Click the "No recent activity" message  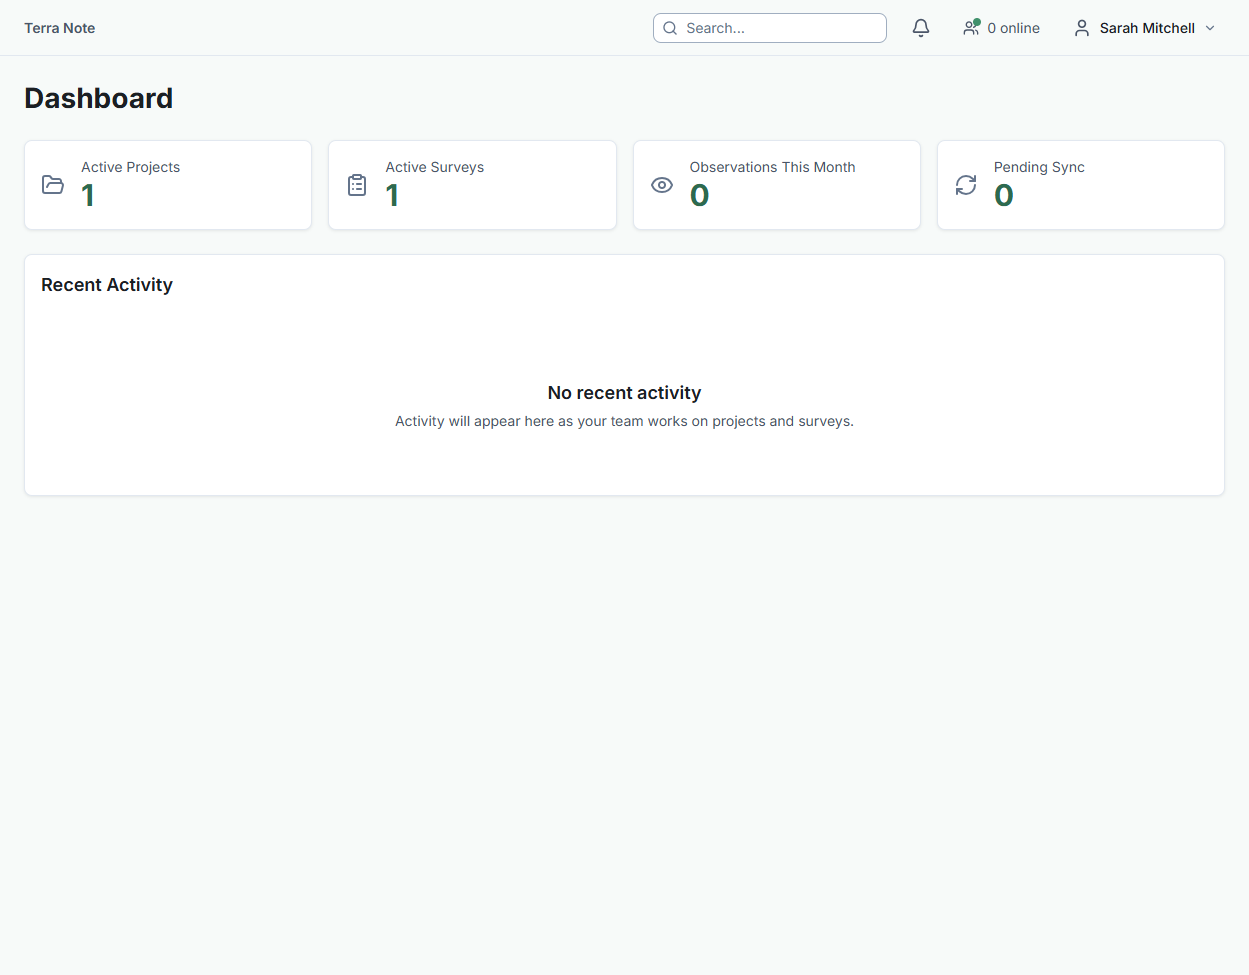(x=624, y=393)
